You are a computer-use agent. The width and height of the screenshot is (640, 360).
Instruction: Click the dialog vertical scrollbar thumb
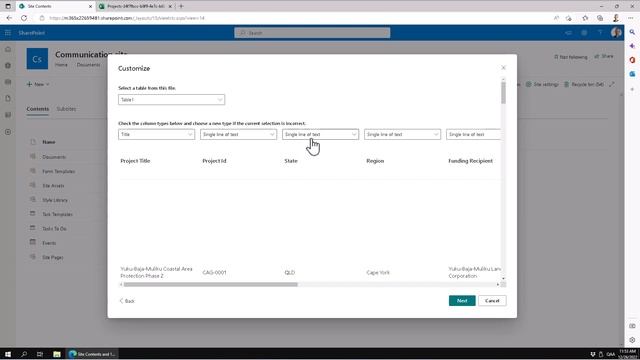503,93
